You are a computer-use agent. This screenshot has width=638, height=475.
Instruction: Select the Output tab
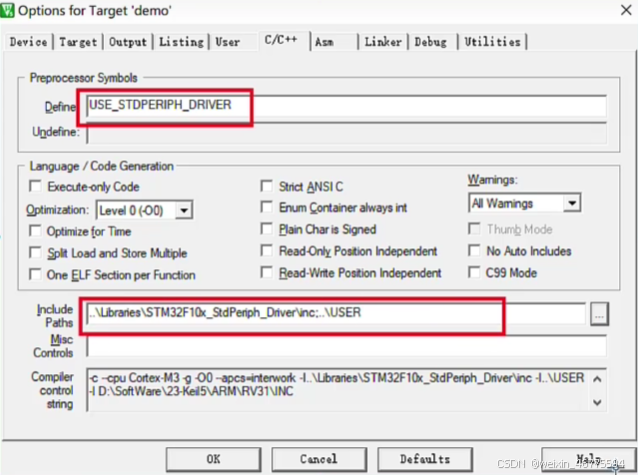pos(128,42)
